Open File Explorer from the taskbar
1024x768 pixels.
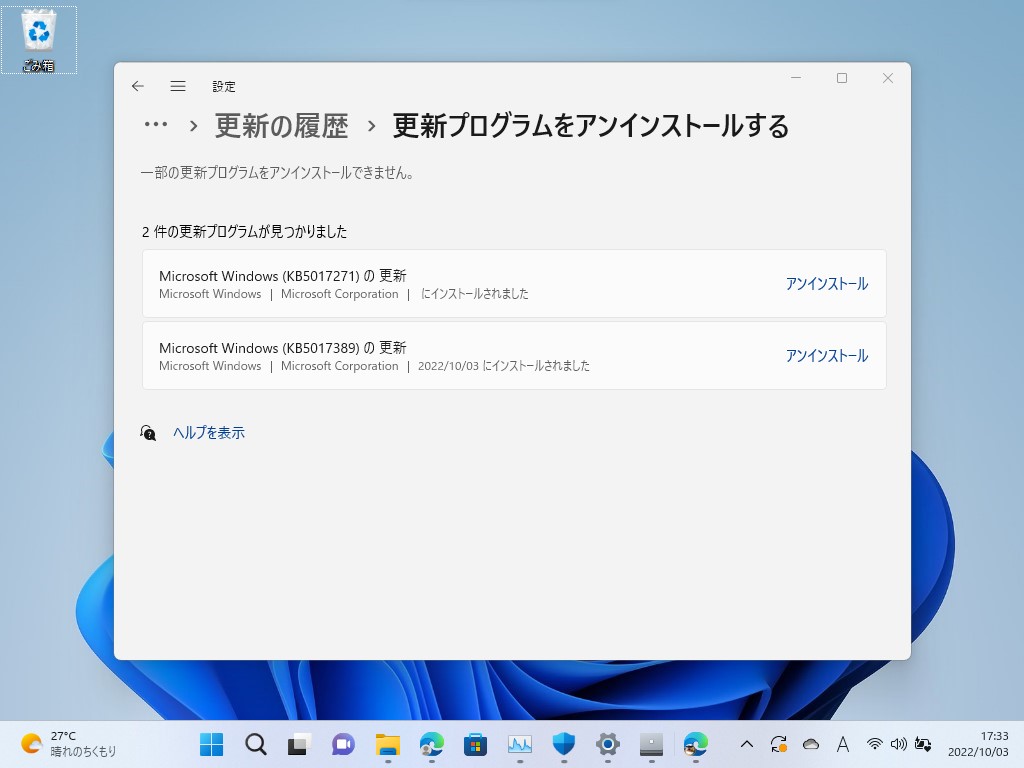[387, 744]
